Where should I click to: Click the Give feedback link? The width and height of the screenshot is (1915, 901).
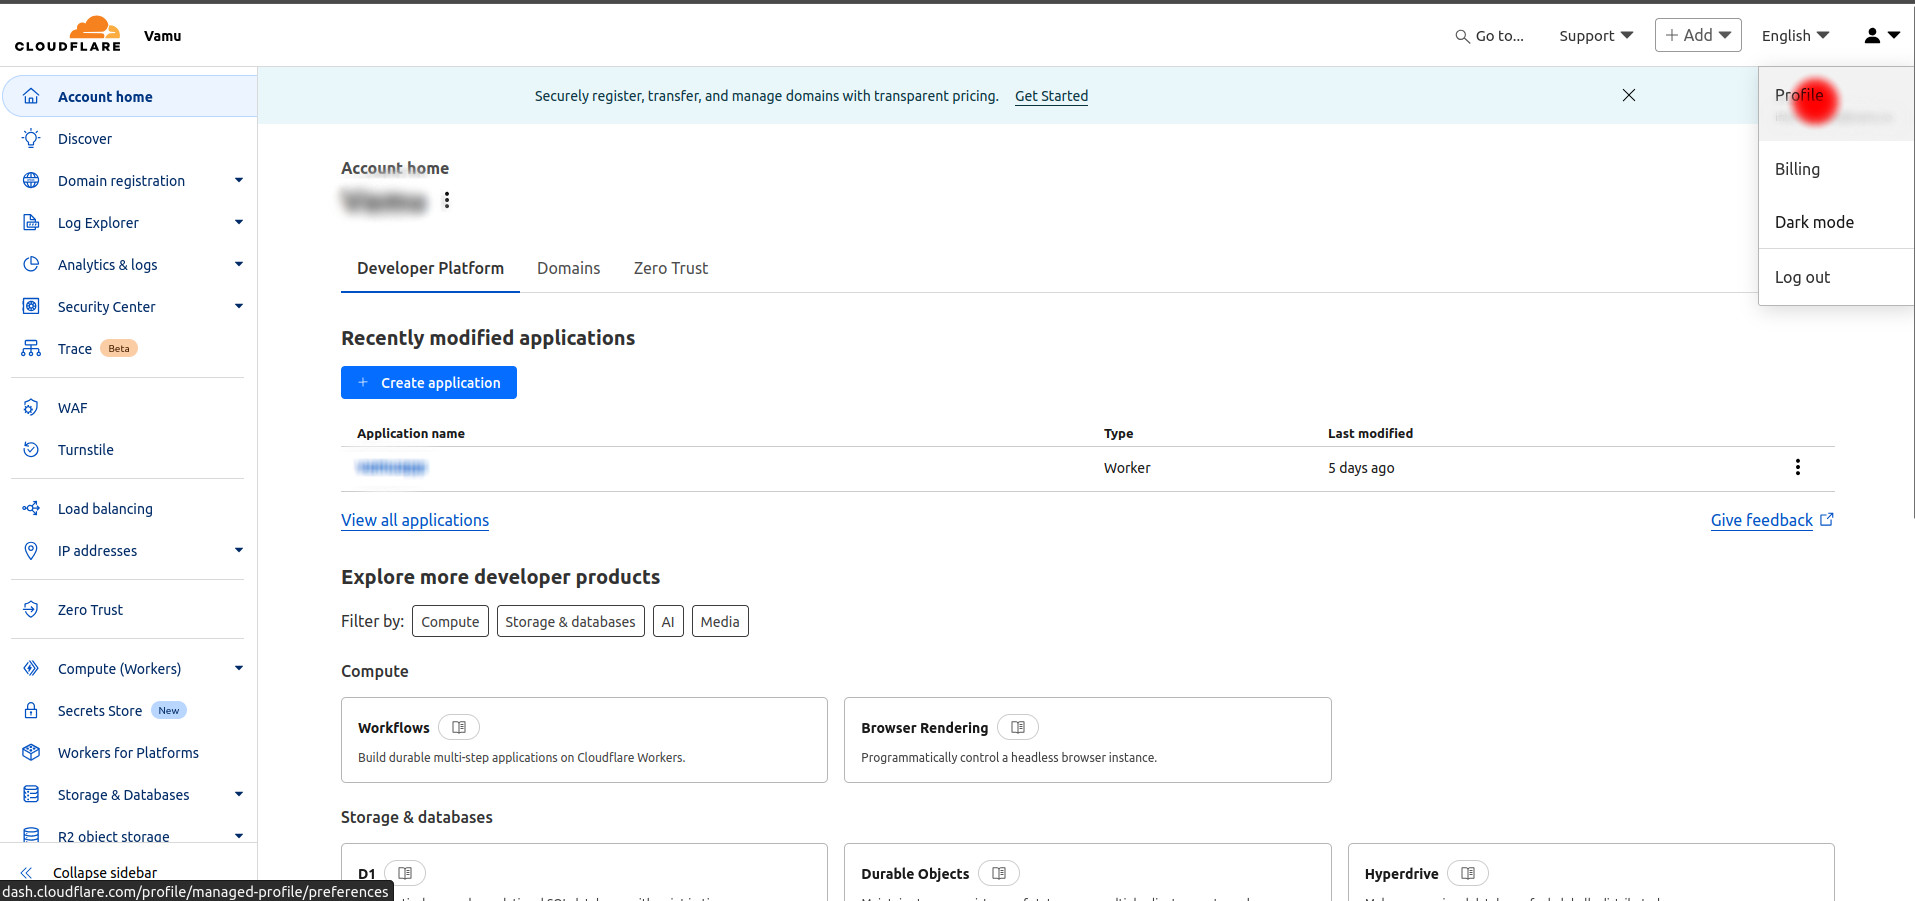coord(1771,520)
